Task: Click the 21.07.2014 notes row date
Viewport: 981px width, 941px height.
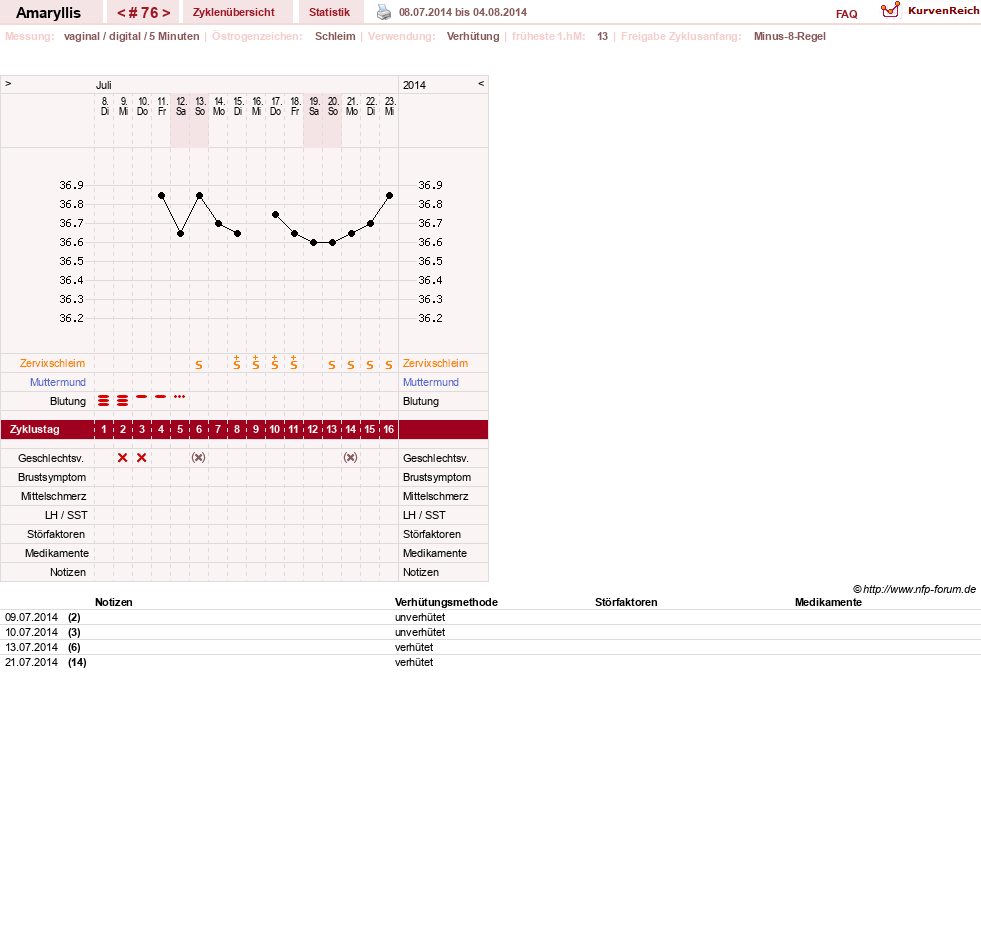Action: pos(31,662)
